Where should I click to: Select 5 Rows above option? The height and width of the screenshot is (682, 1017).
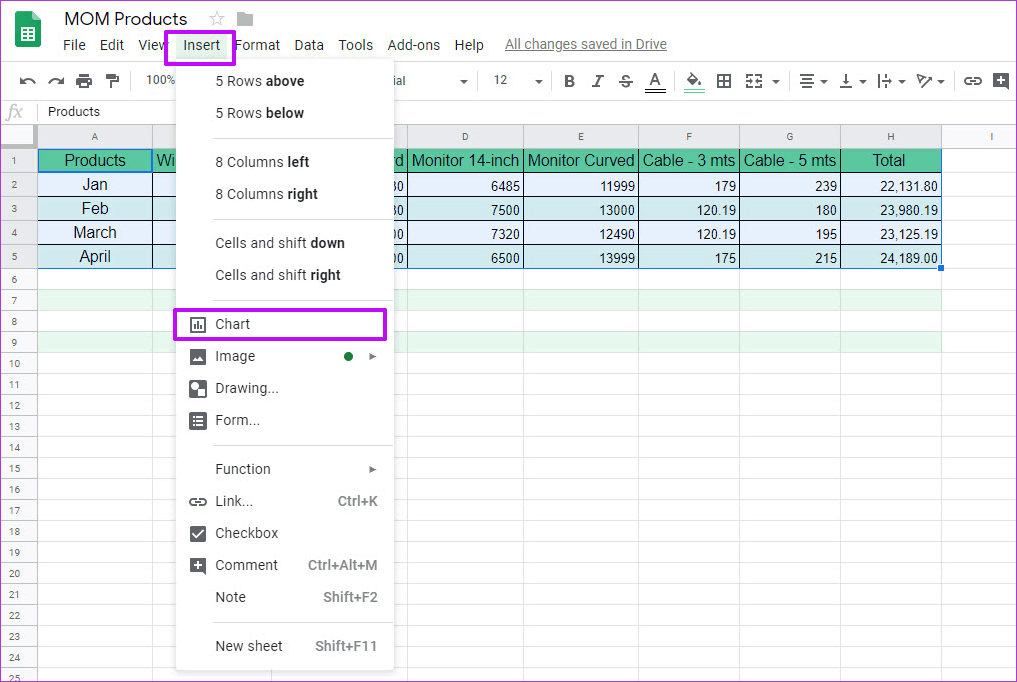coord(260,81)
